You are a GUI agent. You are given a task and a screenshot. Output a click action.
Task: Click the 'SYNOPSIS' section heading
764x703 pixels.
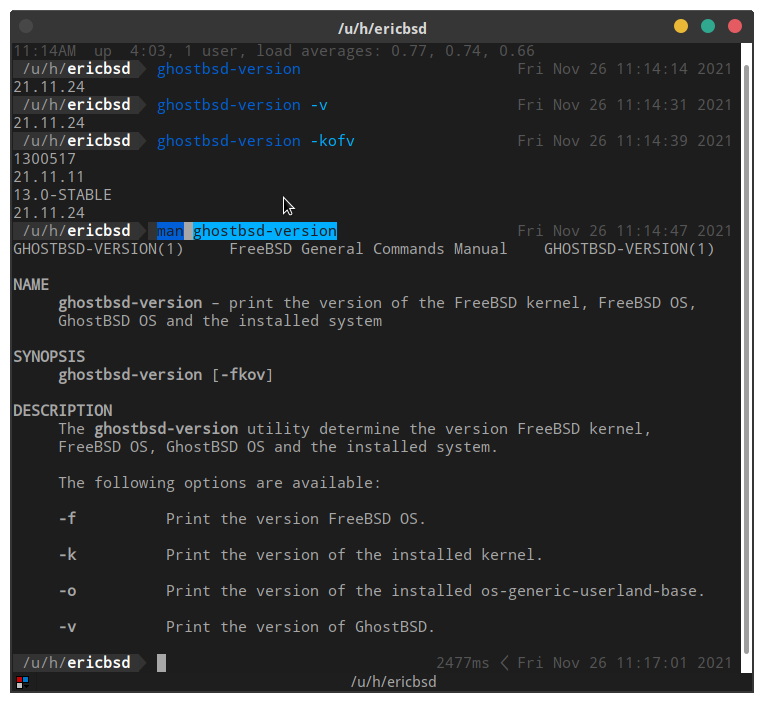pos(49,357)
